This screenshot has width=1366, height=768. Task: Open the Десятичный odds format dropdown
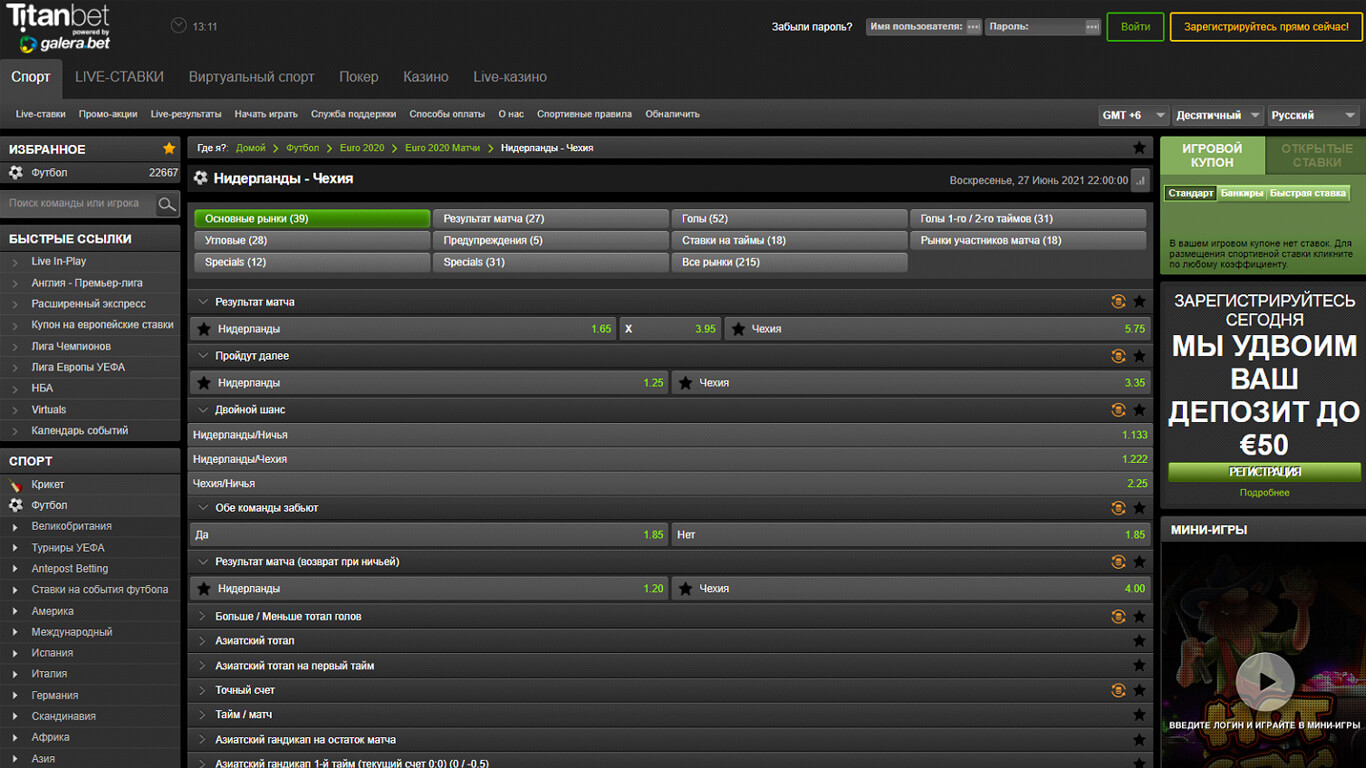pos(1217,115)
